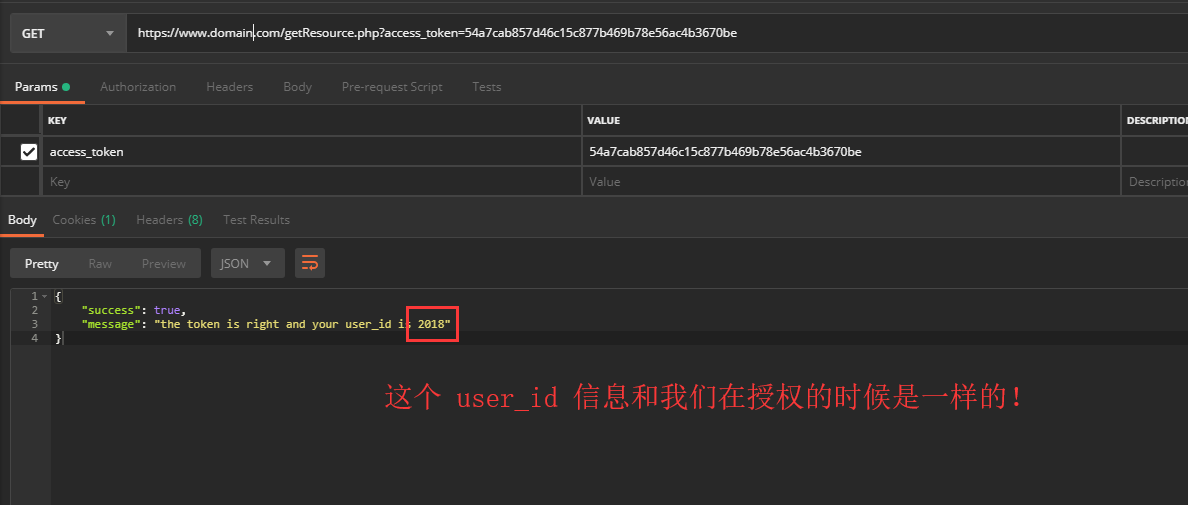
Task: Open the Test Results tab
Action: 256,220
